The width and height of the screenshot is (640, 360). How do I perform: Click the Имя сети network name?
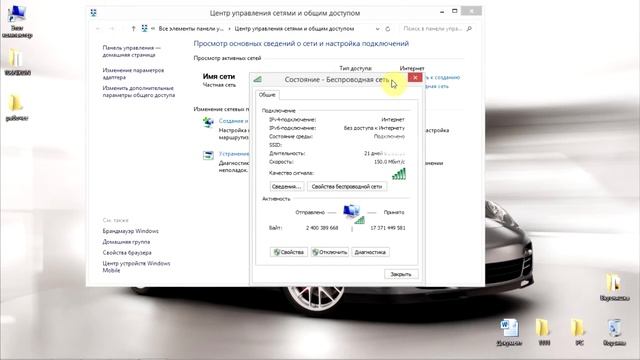click(x=219, y=76)
